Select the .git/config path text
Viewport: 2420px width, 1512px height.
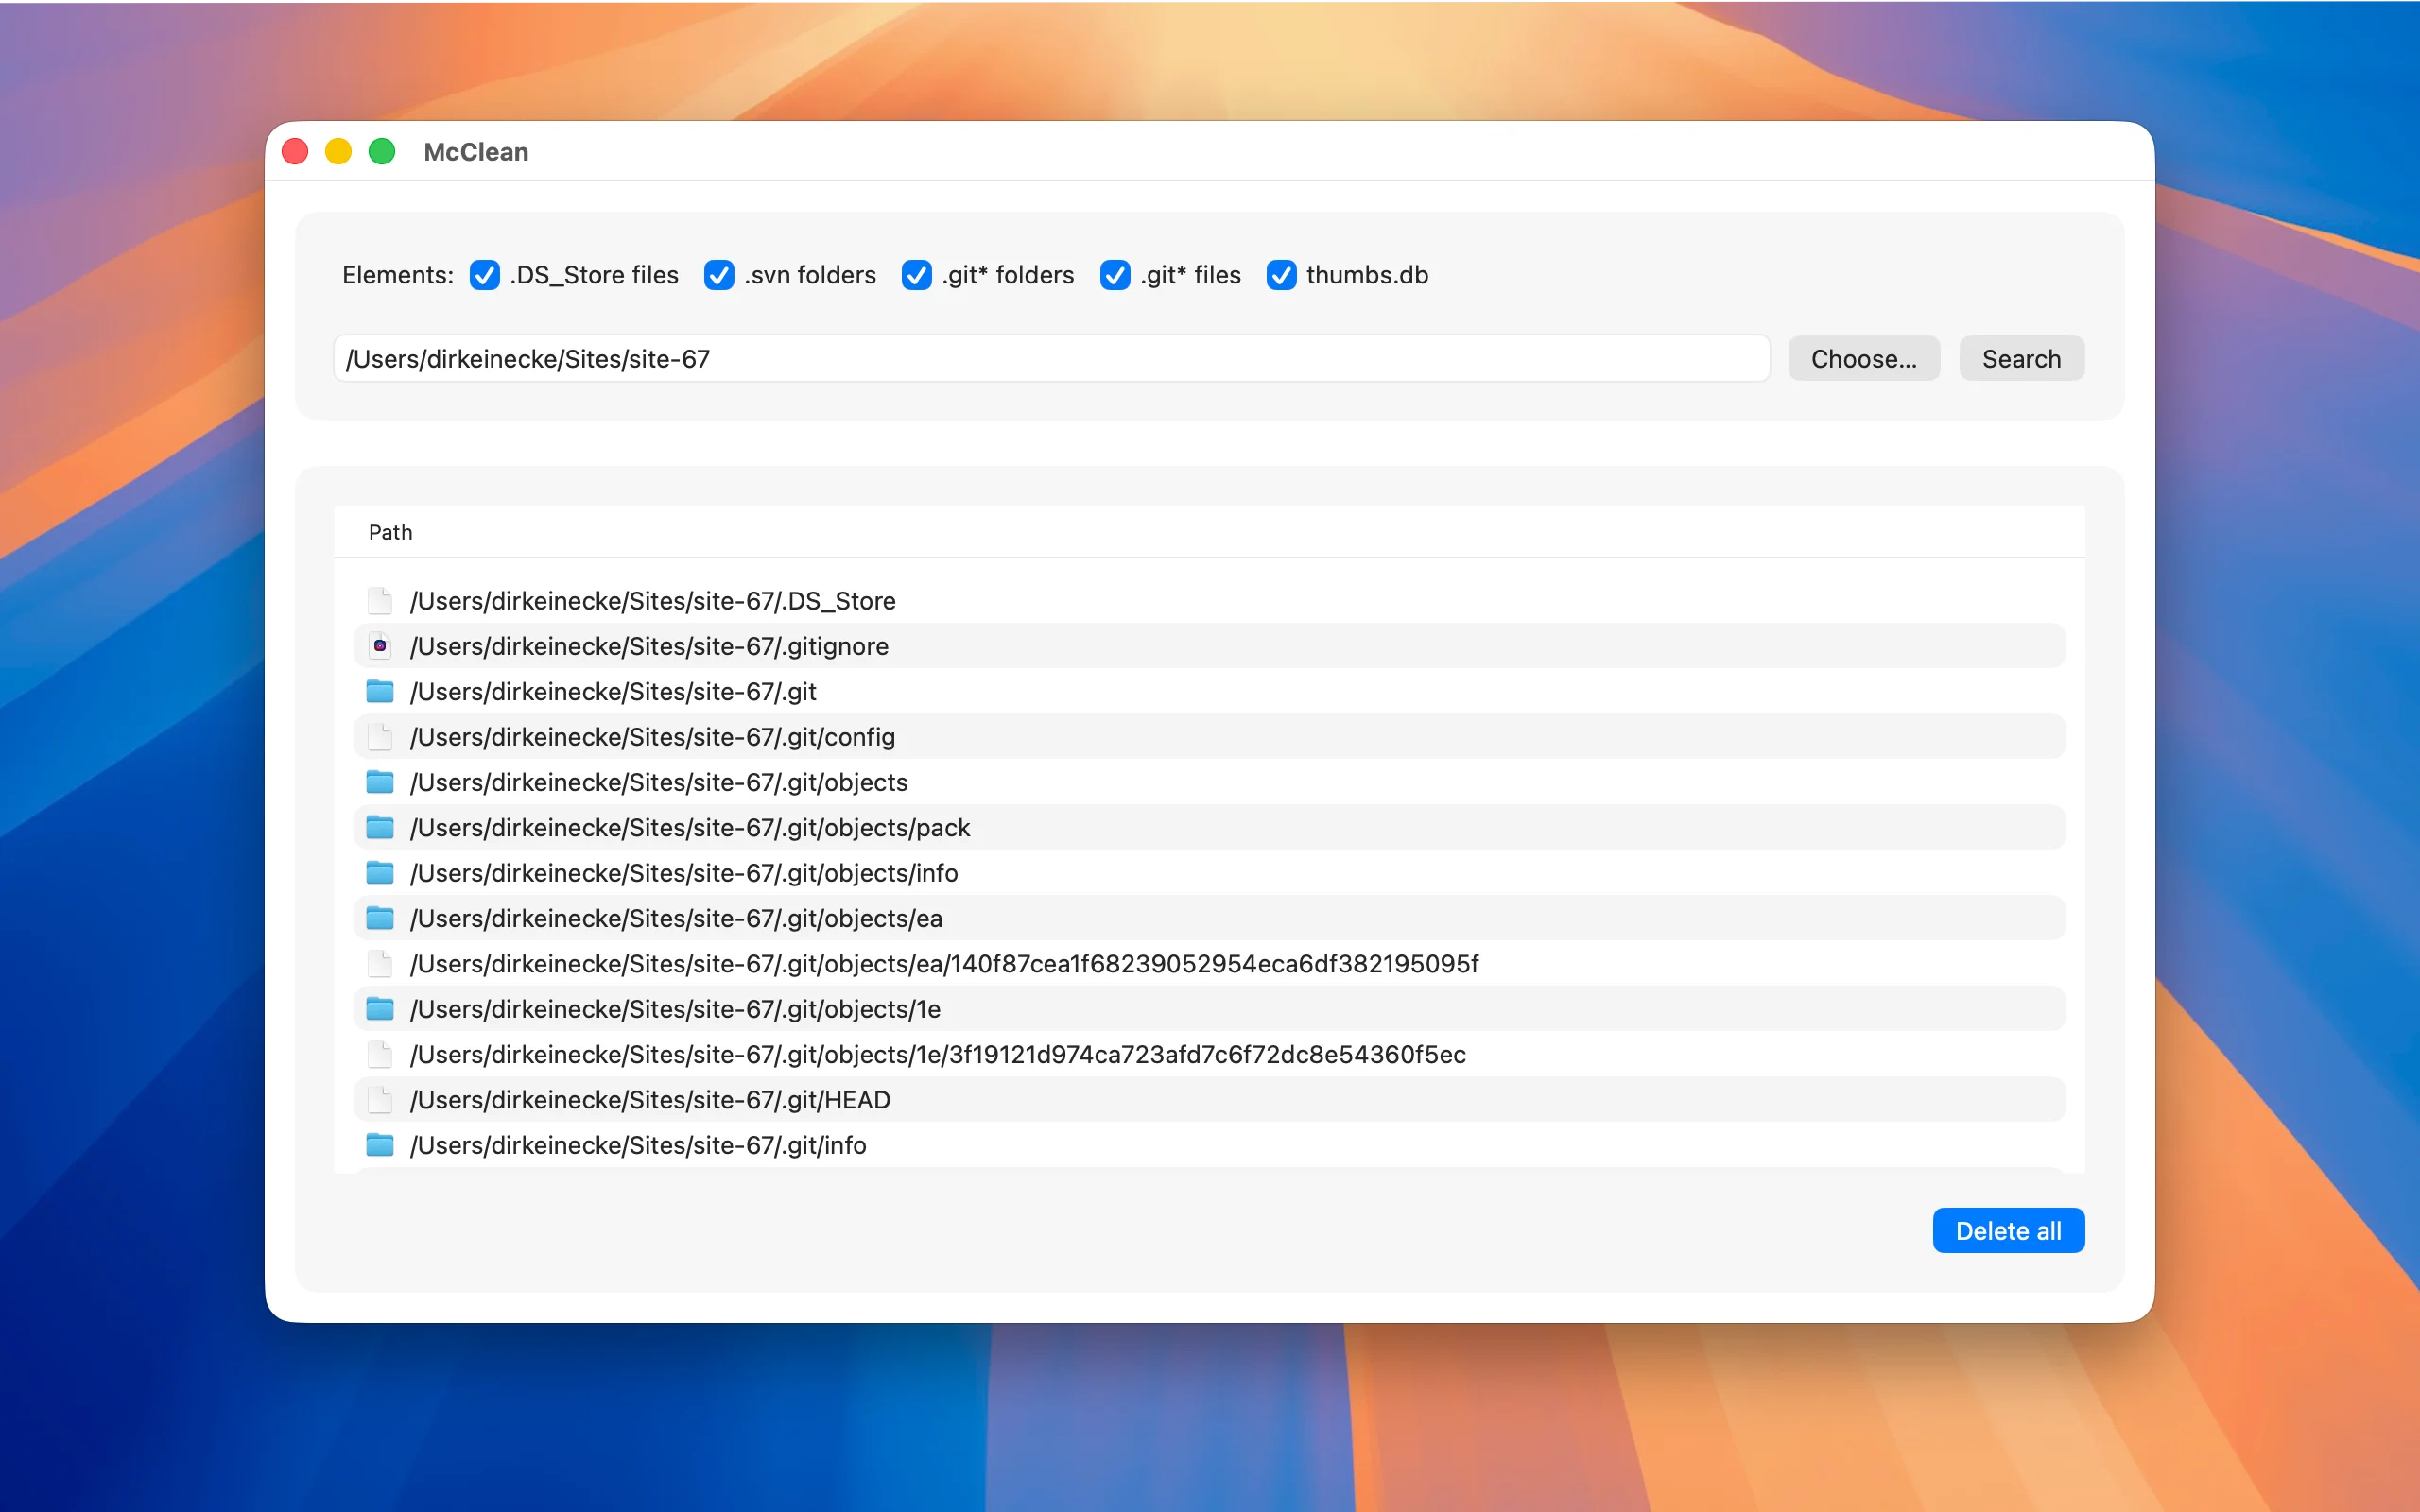click(653, 737)
